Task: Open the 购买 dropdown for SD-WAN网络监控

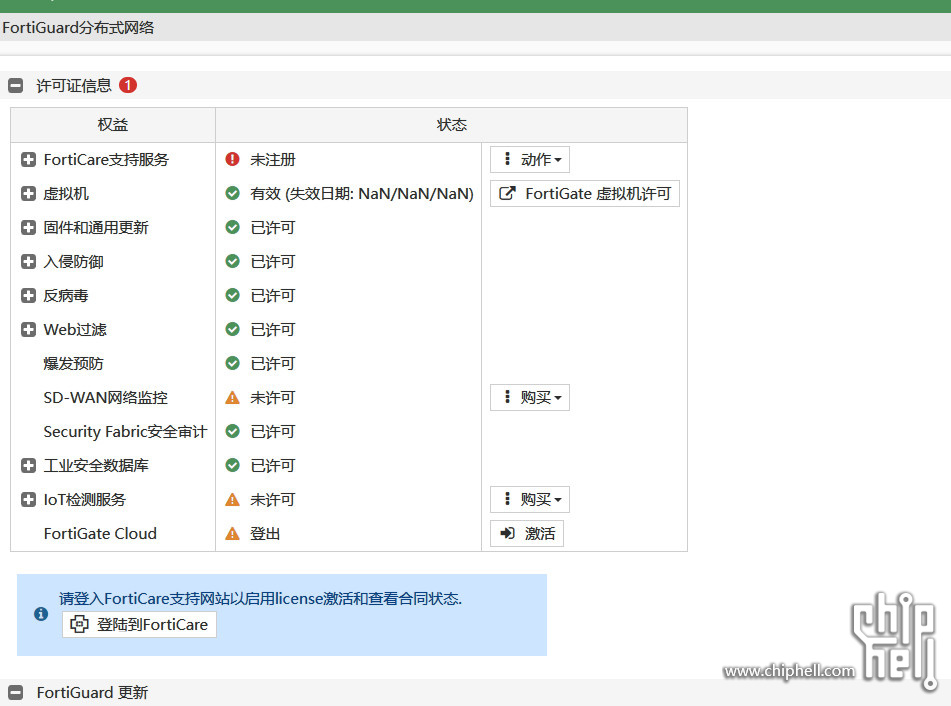Action: click(529, 397)
